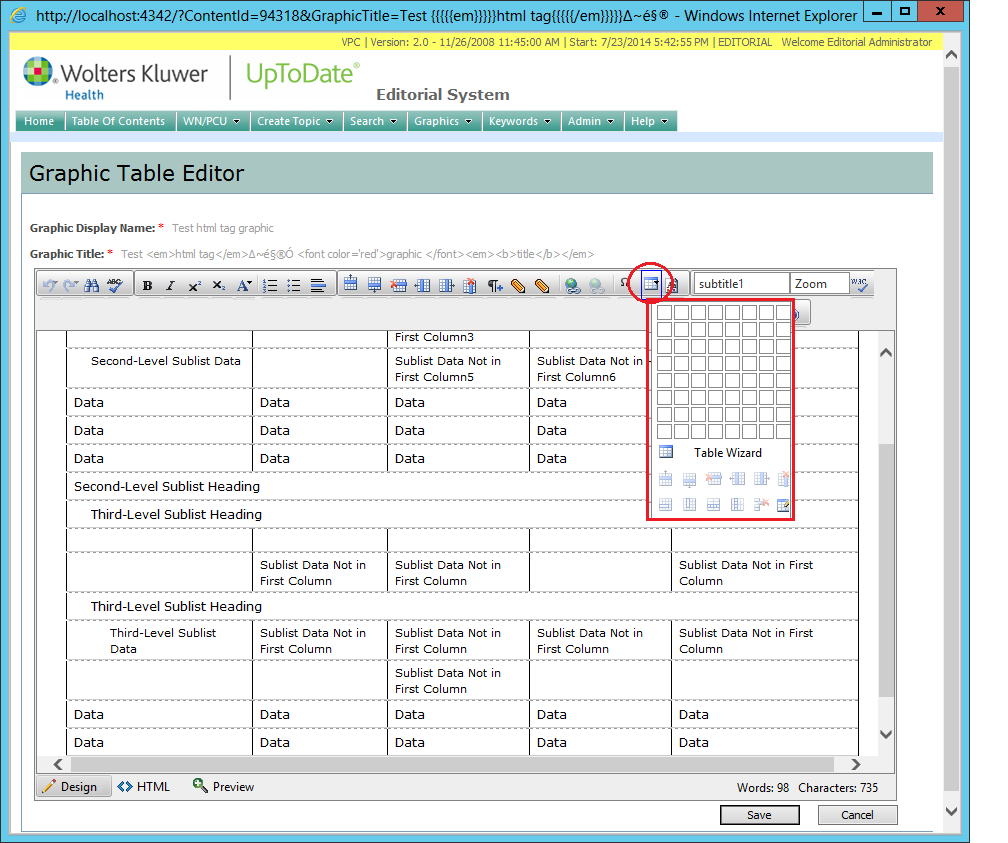Switch to the HTML view tab
The height and width of the screenshot is (843, 1008).
coord(144,786)
